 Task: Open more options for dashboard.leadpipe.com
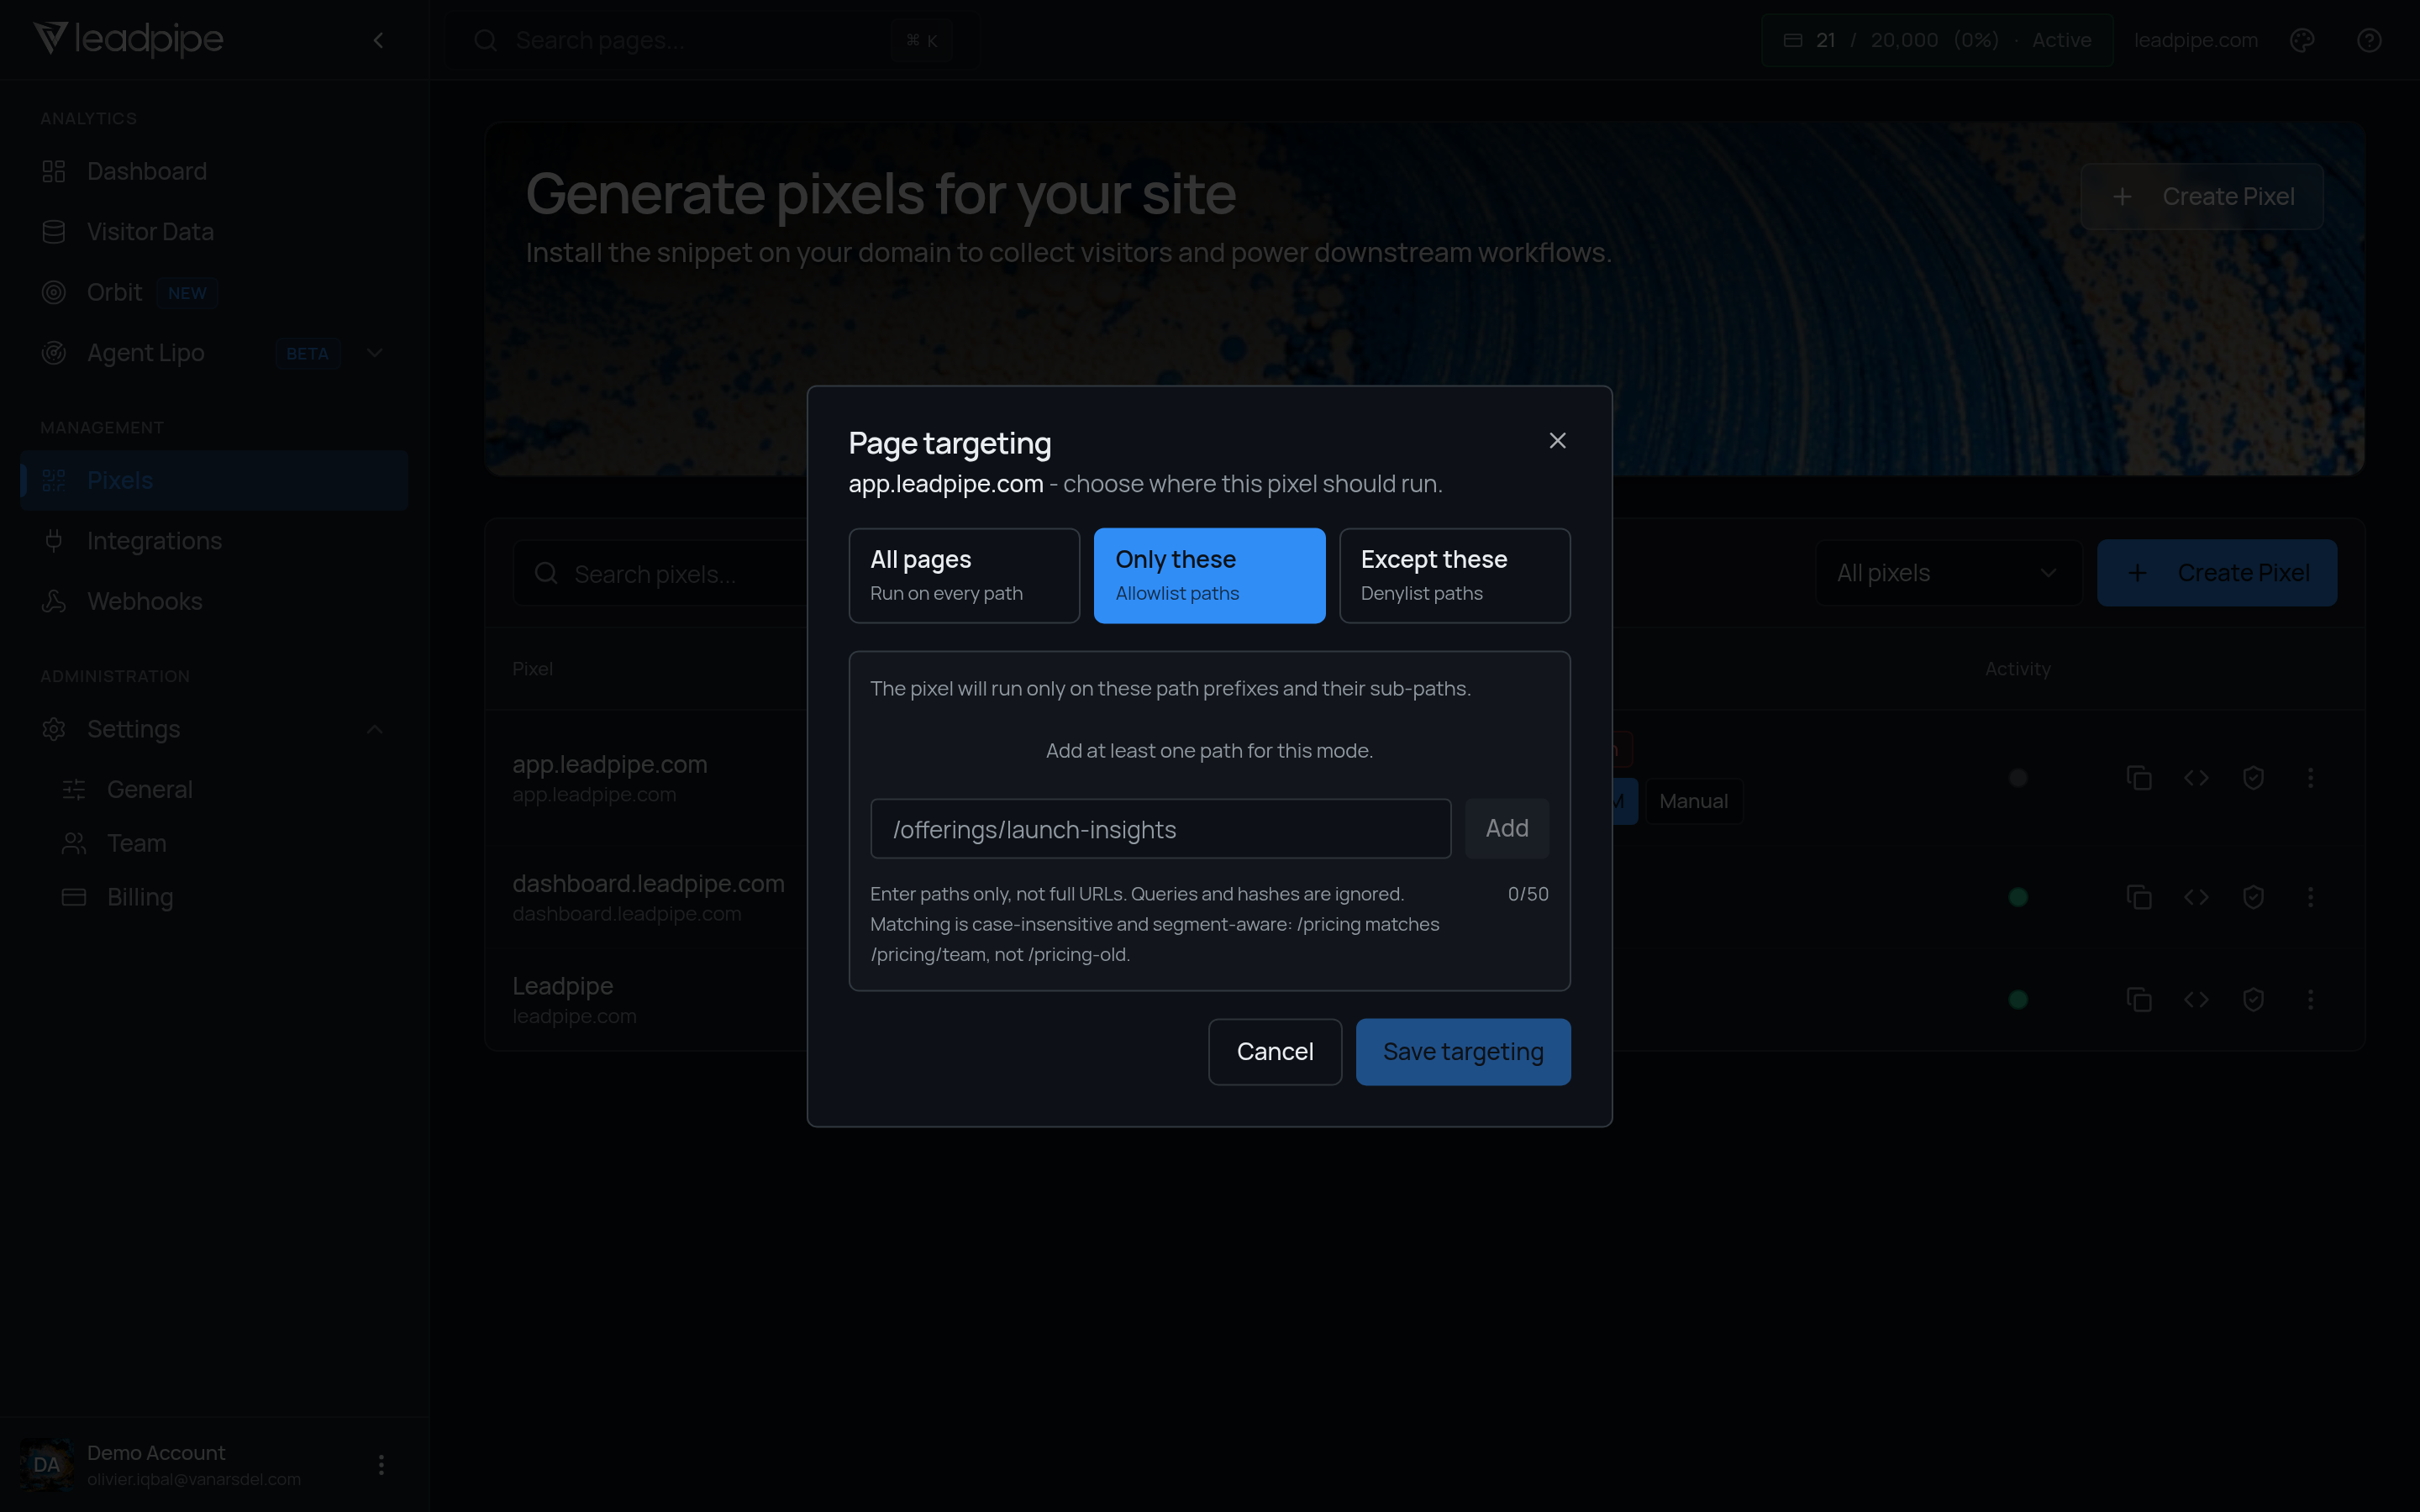click(2310, 897)
